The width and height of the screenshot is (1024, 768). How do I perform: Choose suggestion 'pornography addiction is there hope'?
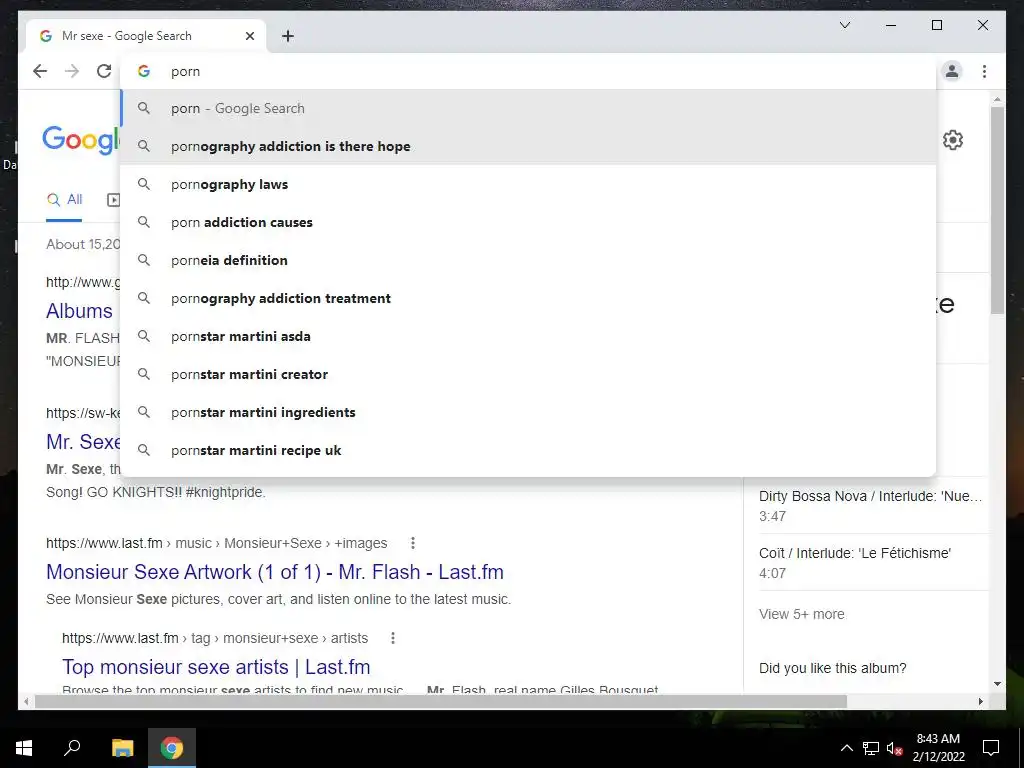point(528,146)
